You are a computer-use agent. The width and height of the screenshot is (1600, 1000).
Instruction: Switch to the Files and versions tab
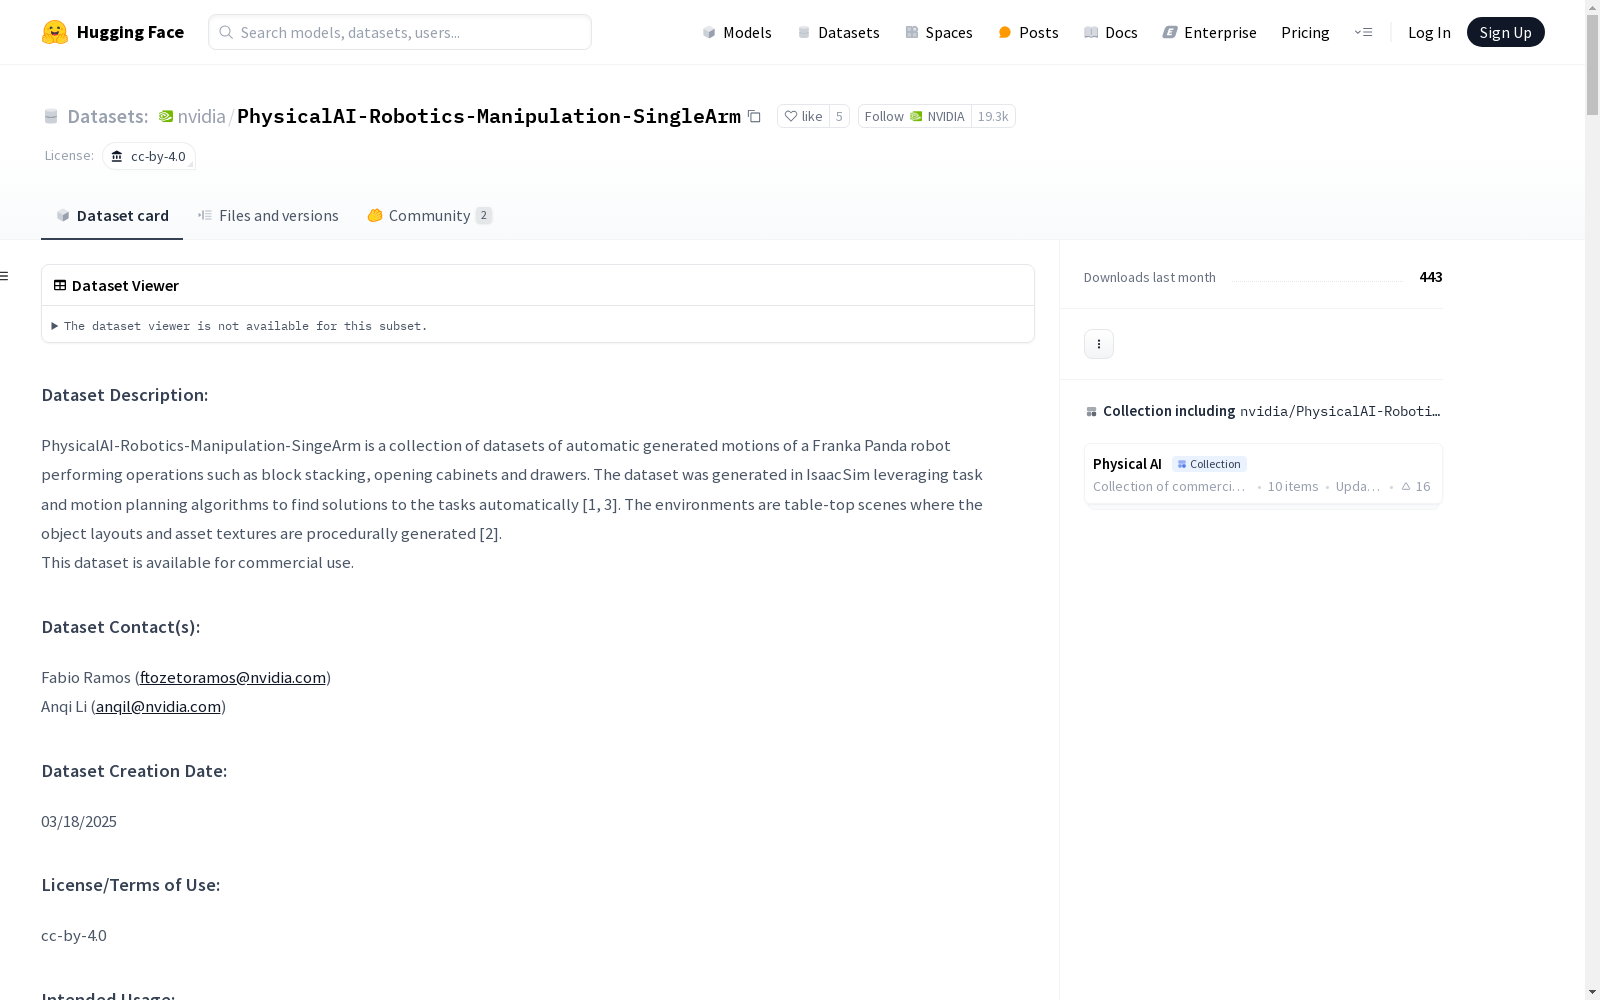point(268,216)
